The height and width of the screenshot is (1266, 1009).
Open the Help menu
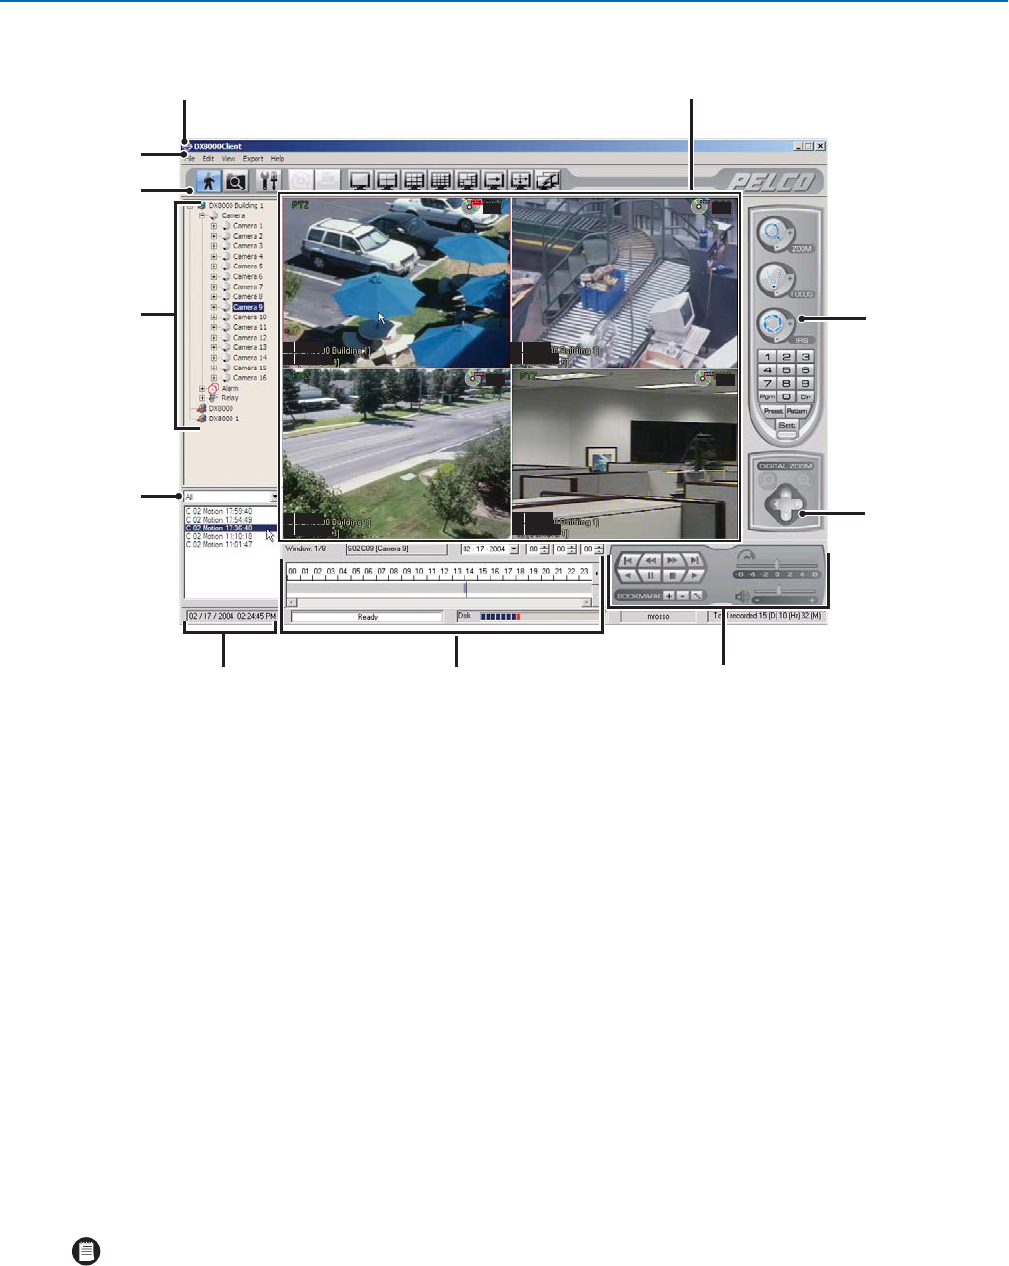[x=278, y=159]
